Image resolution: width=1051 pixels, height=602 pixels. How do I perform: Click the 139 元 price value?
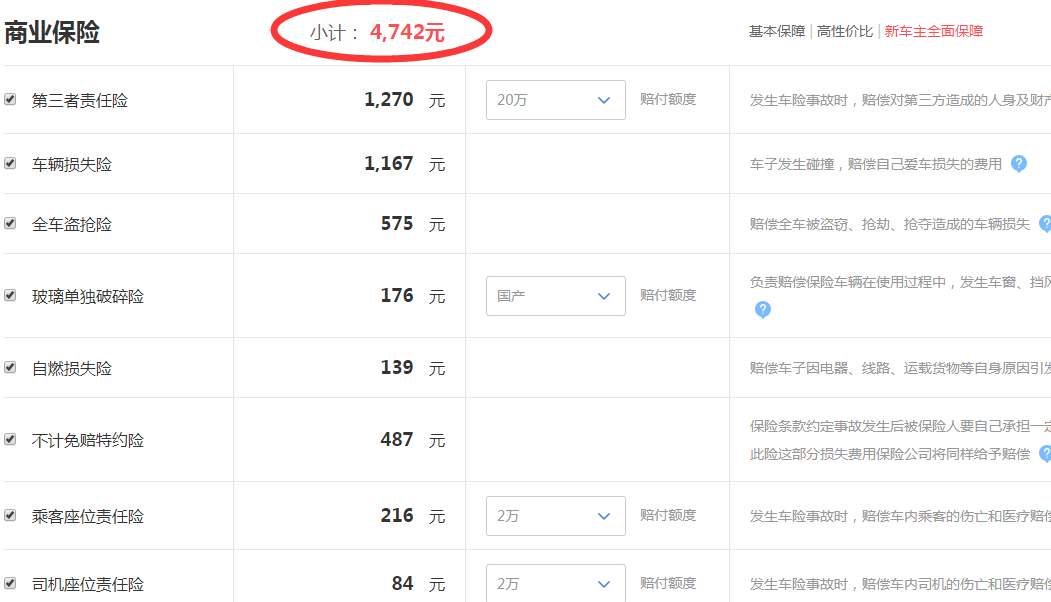pos(413,367)
